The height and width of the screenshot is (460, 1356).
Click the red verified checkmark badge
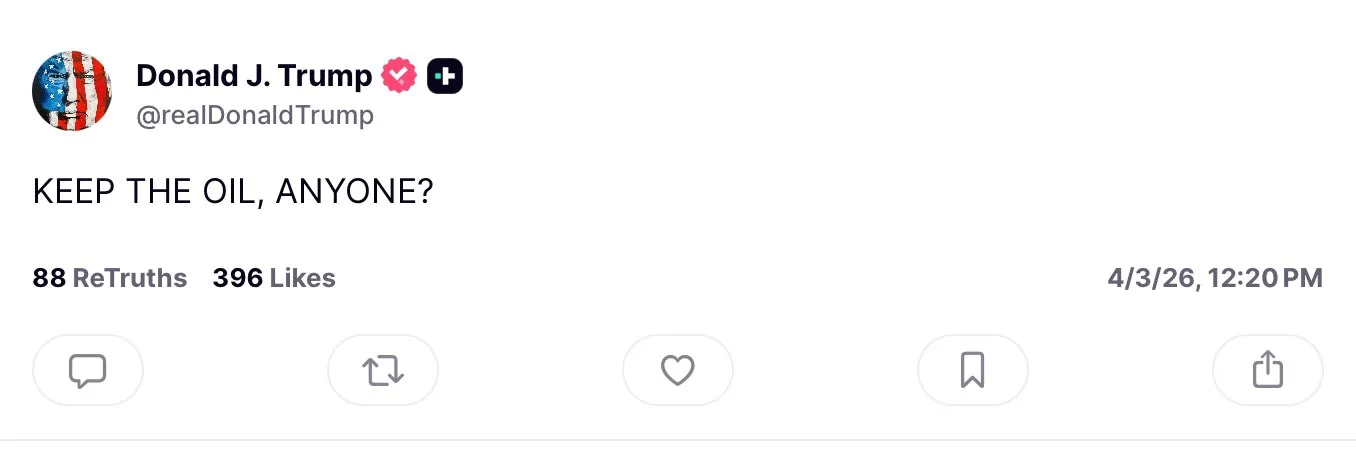point(400,76)
